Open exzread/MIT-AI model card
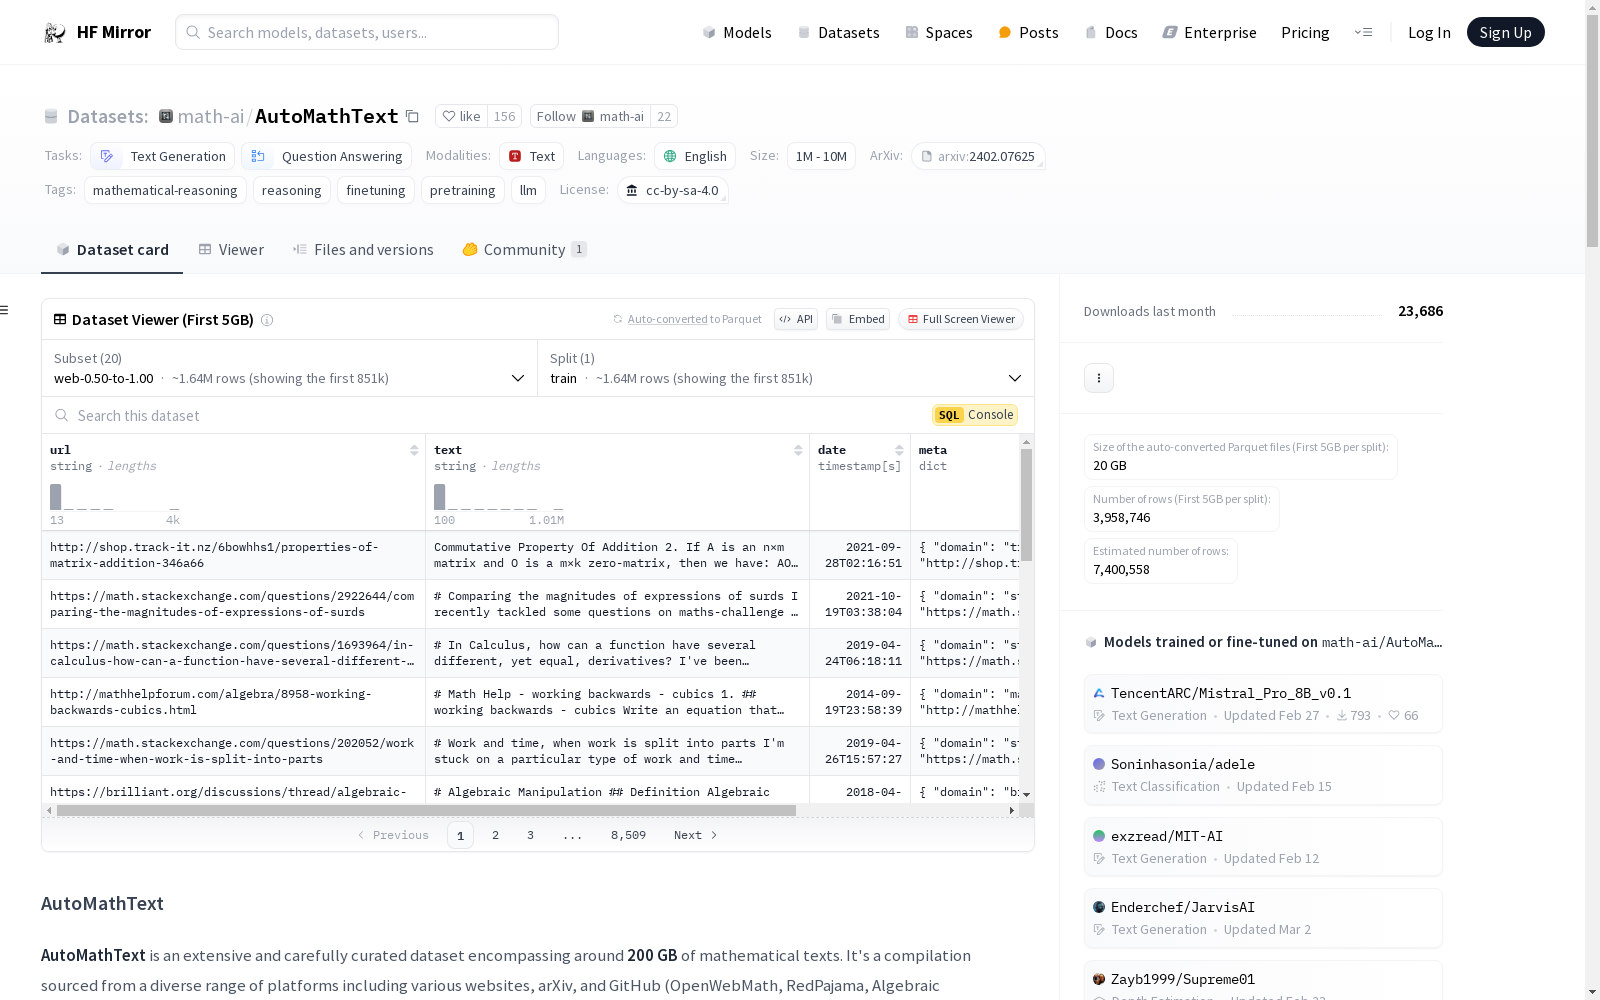 pyautogui.click(x=1263, y=847)
